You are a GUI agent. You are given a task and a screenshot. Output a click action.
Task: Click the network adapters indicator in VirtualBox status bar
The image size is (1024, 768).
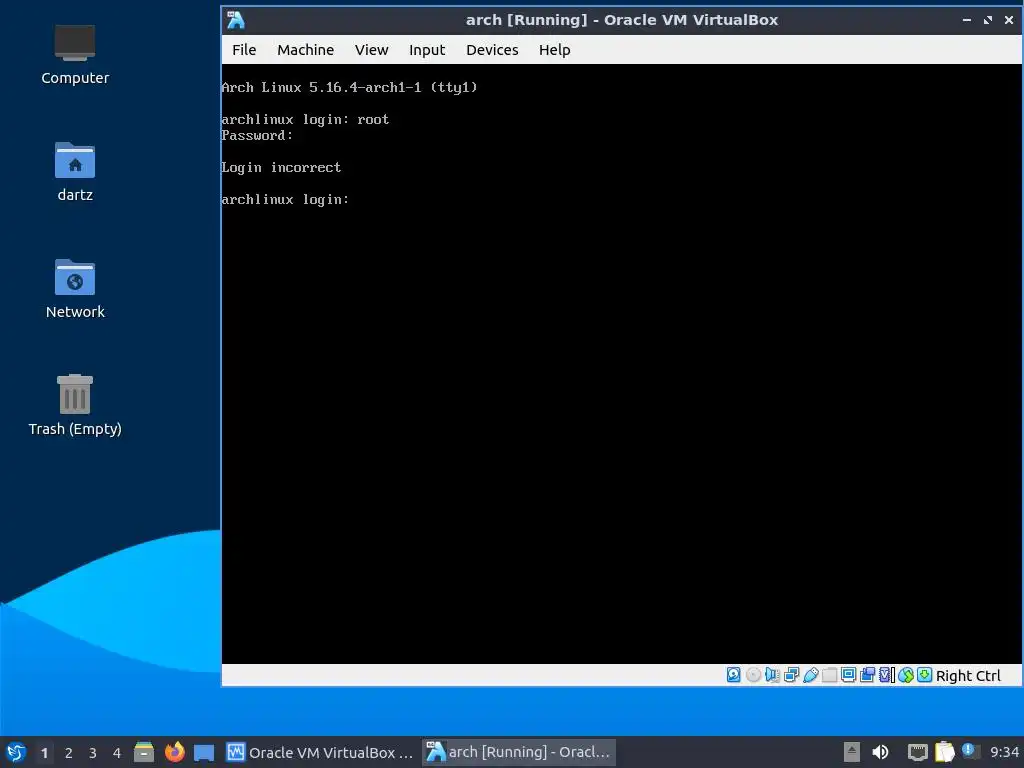coord(792,675)
